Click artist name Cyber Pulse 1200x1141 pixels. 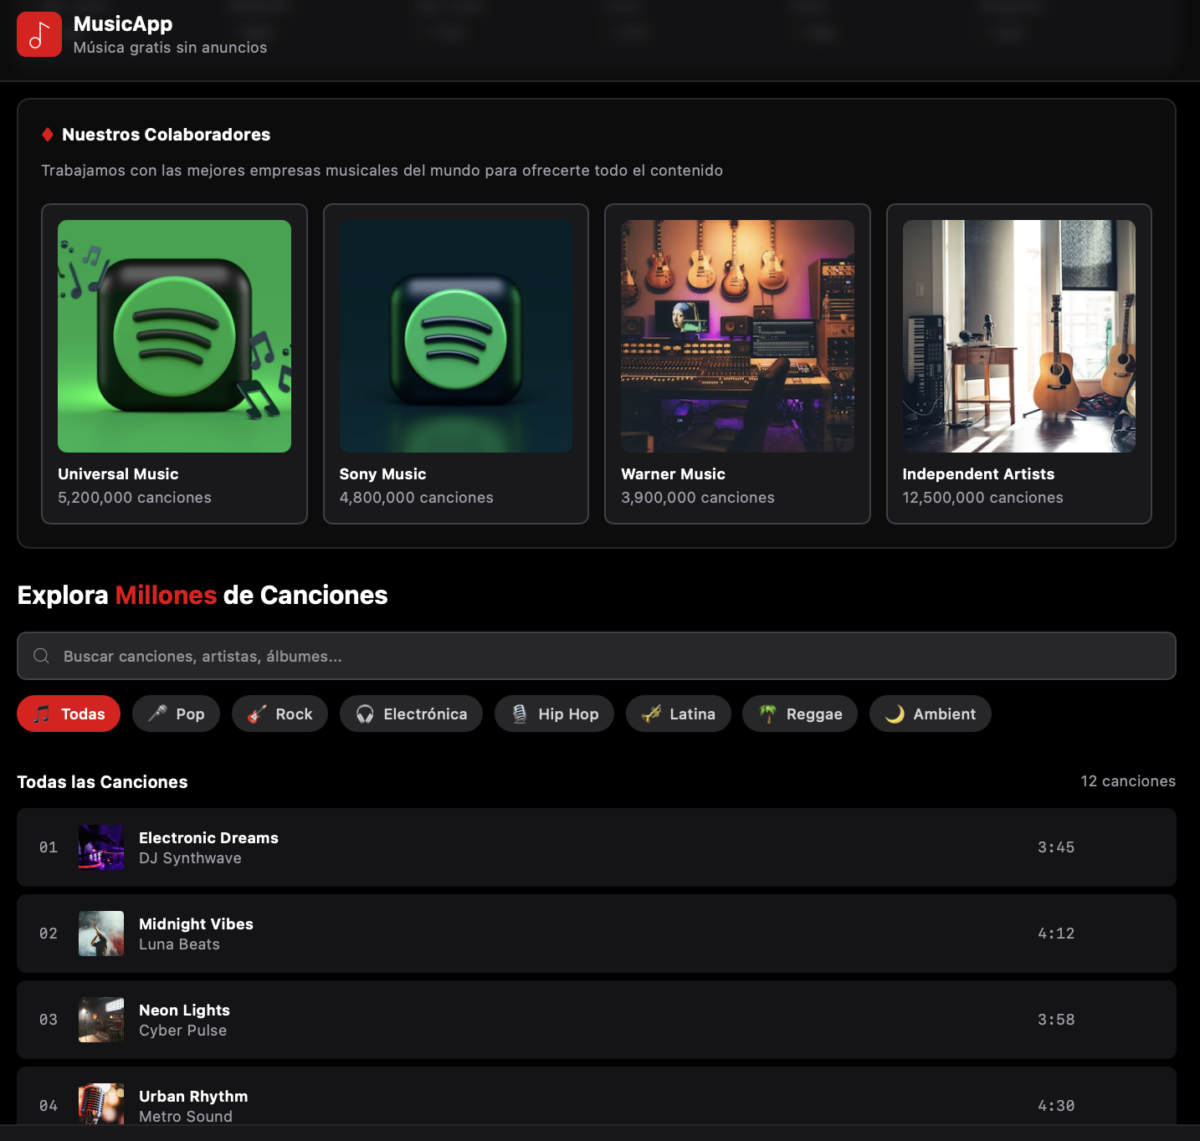[183, 1030]
